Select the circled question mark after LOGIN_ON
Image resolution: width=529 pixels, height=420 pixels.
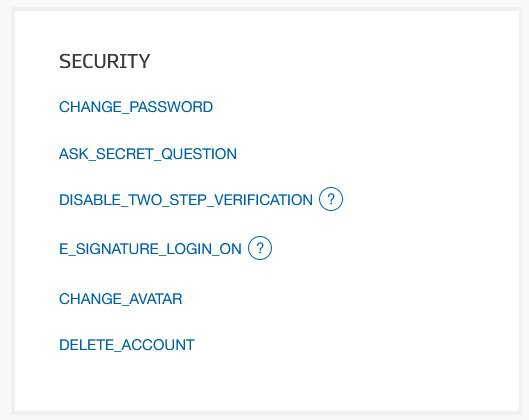tap(260, 248)
